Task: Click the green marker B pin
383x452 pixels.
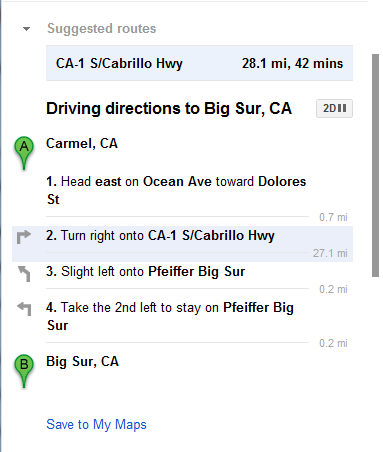Action: point(24,371)
